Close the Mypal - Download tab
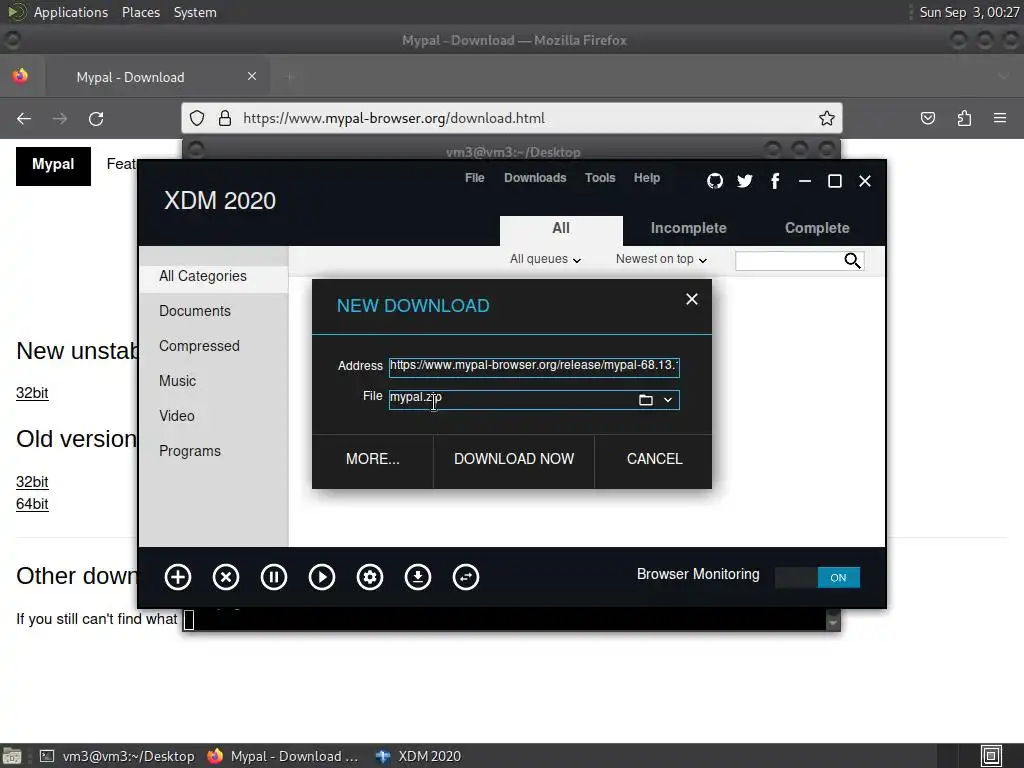 pos(252,76)
